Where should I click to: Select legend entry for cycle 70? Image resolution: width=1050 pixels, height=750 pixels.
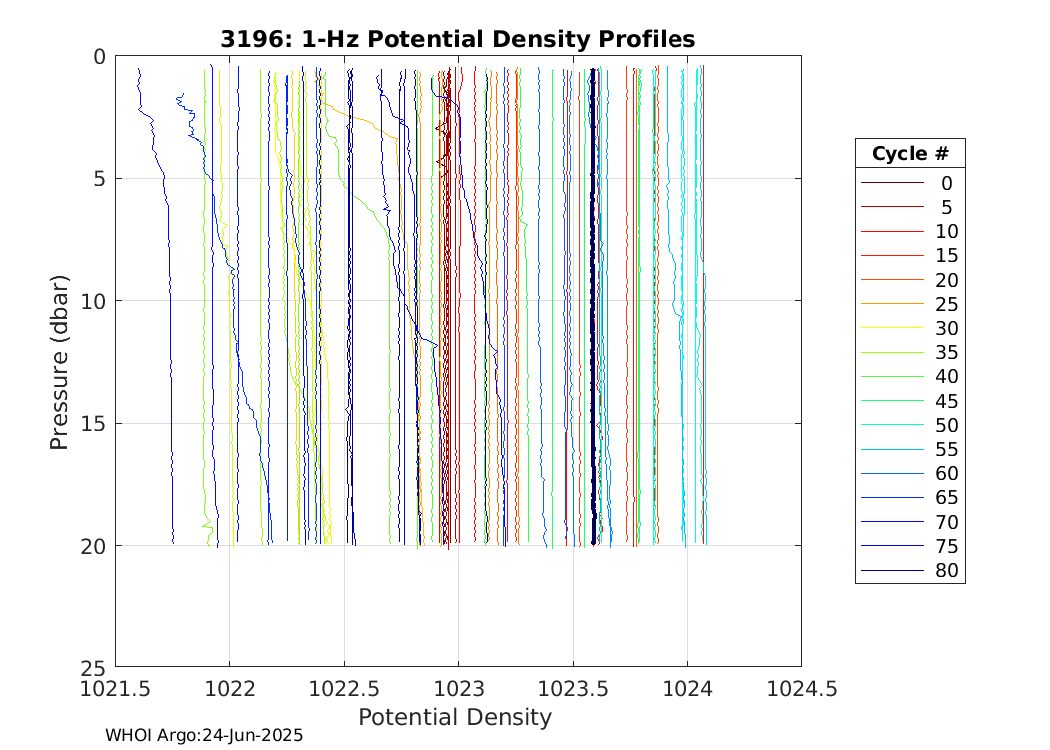tap(909, 522)
